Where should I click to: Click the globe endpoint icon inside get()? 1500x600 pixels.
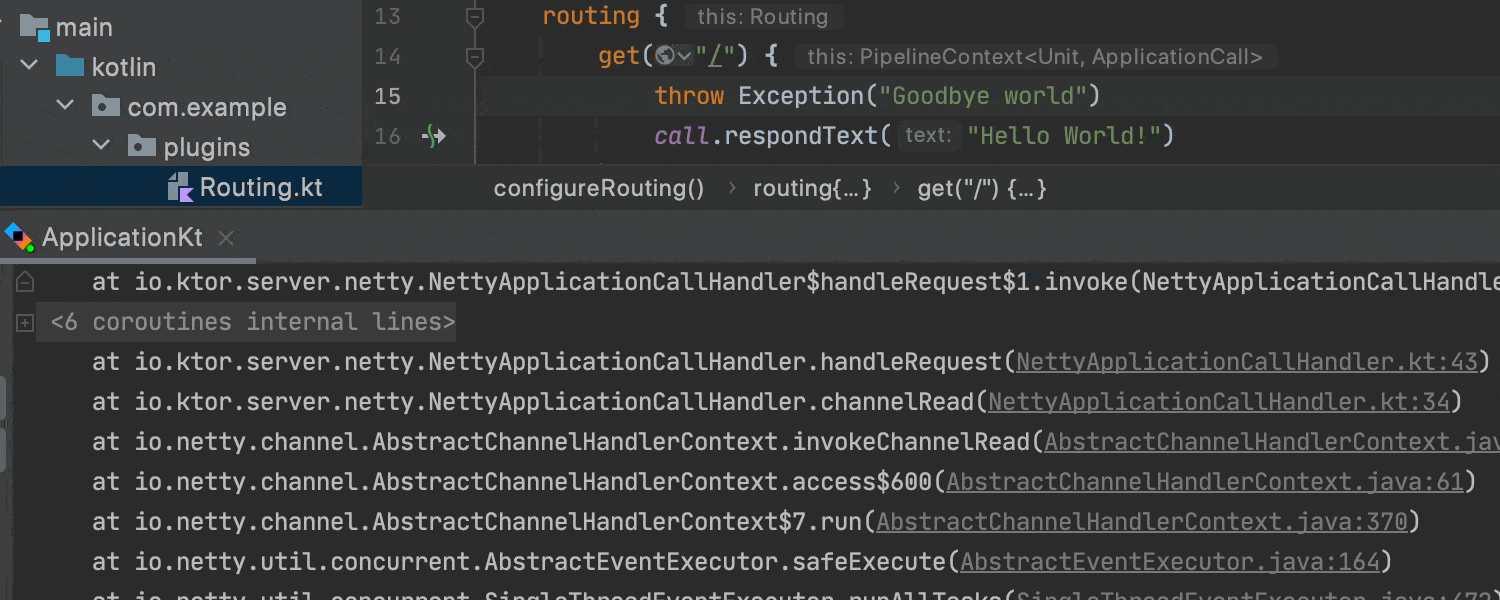(667, 56)
